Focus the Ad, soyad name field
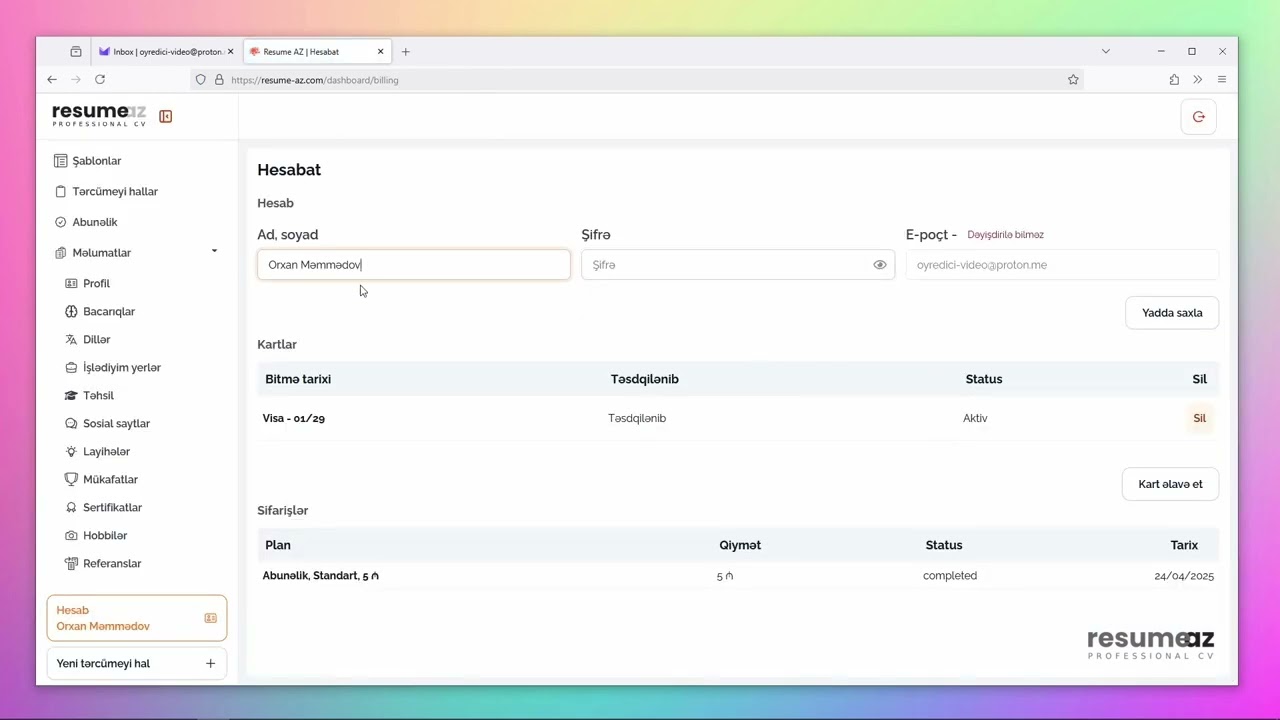 [x=414, y=265]
